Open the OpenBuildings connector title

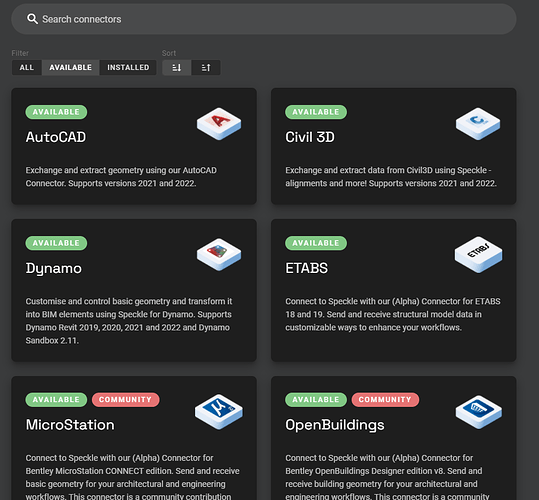coord(335,425)
